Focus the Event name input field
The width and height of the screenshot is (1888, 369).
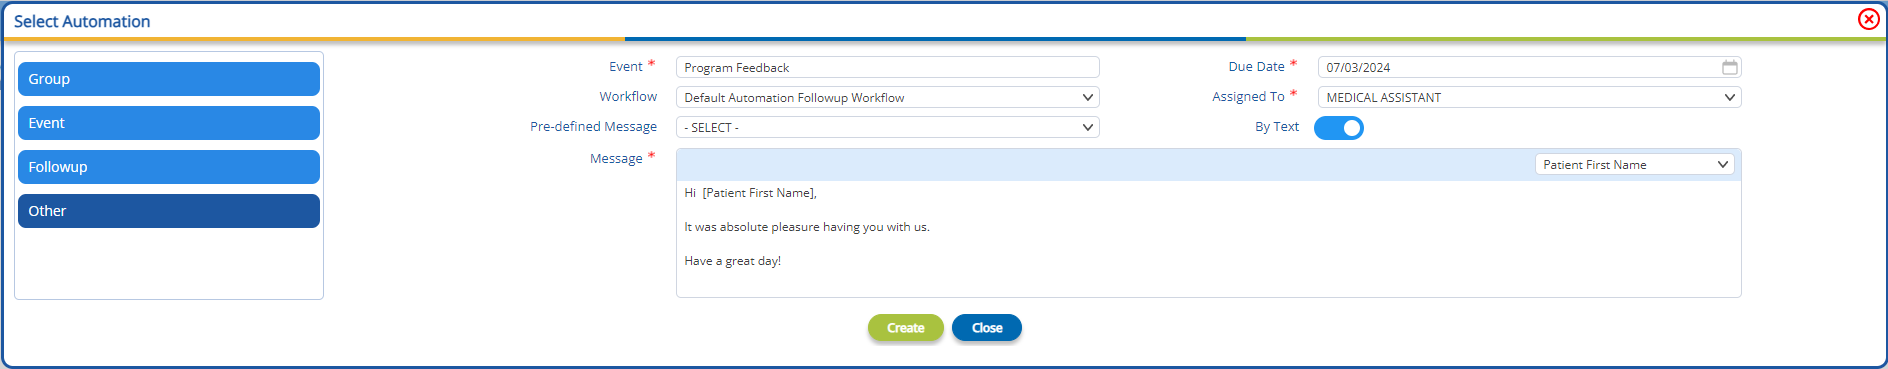pos(888,67)
